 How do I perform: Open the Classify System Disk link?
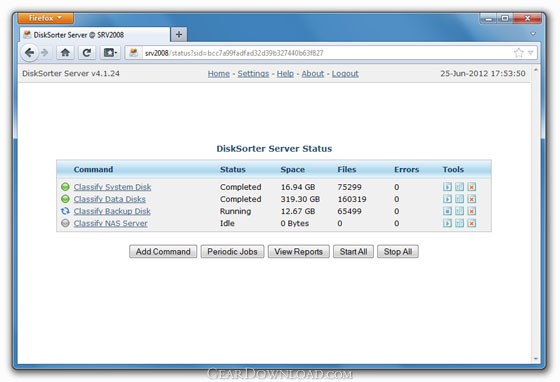coord(112,187)
